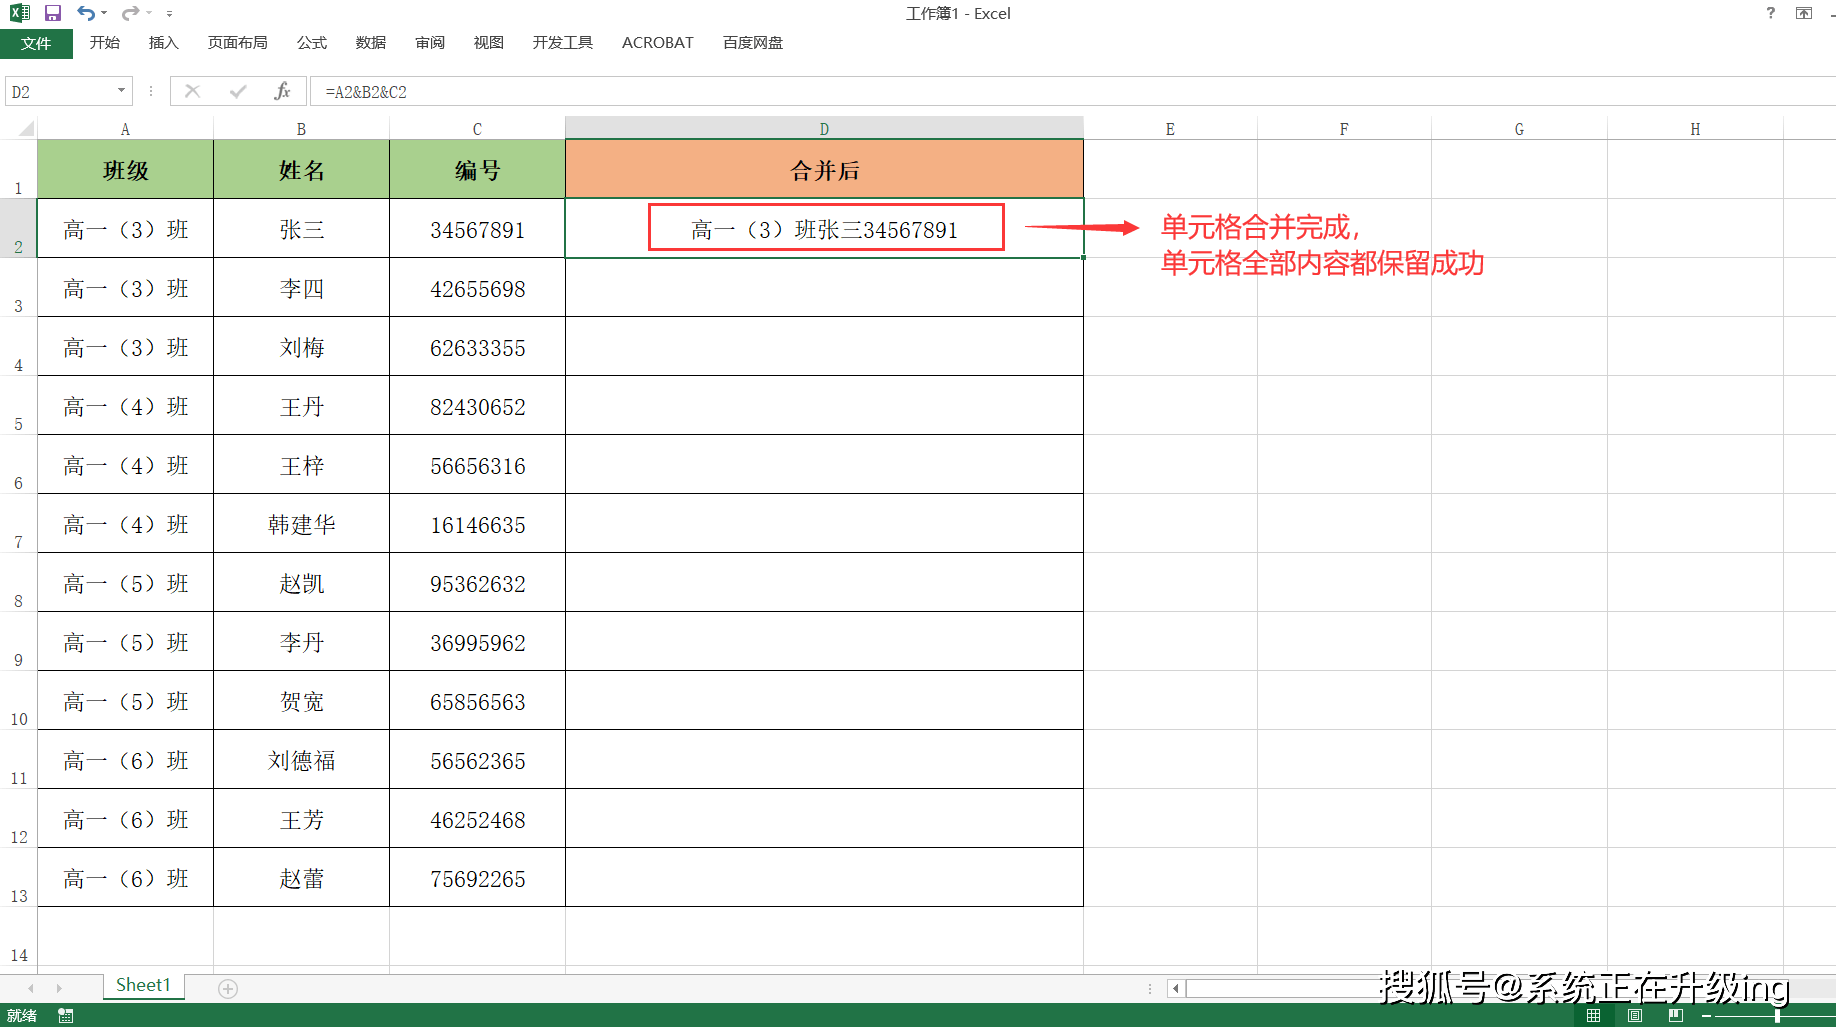Click the green 文件 button
The width and height of the screenshot is (1836, 1027).
tap(36, 43)
